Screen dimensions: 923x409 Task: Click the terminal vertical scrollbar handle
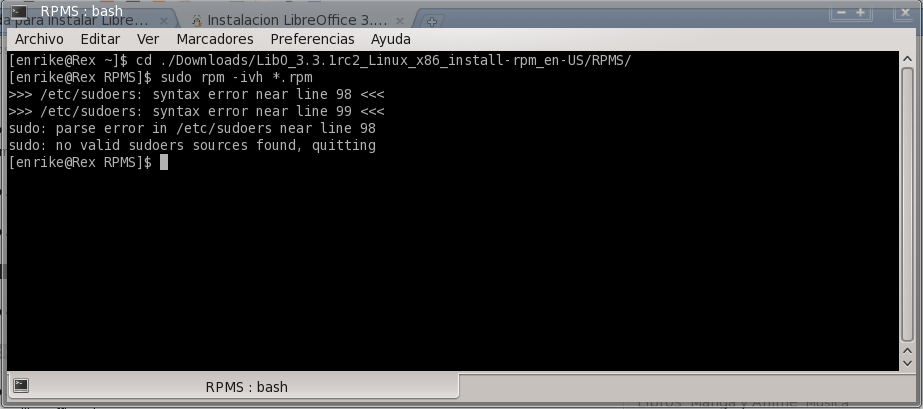click(908, 204)
